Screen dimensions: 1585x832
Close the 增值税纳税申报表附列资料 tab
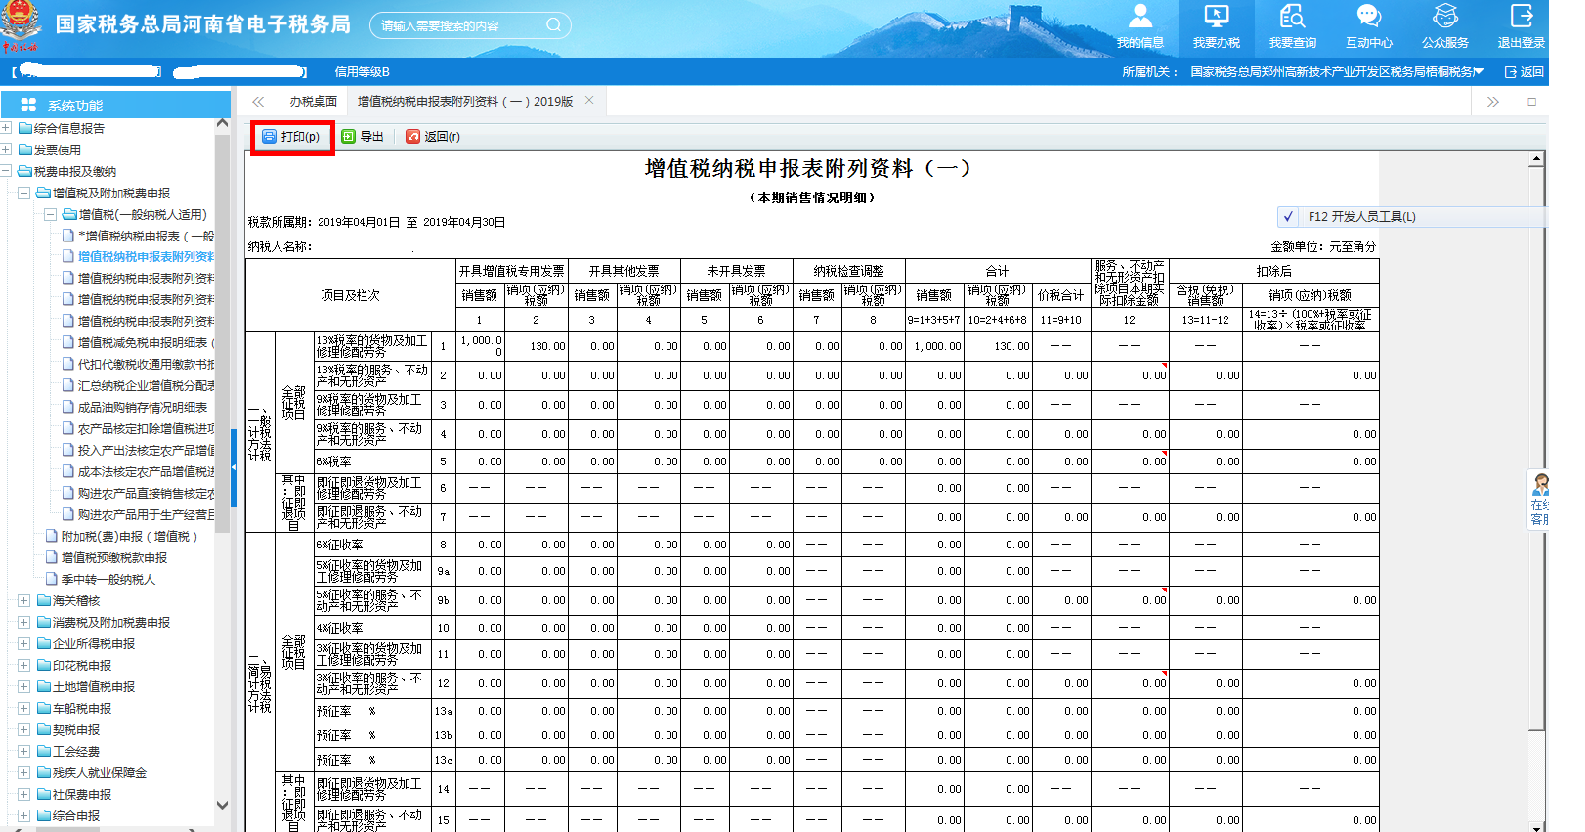point(589,101)
